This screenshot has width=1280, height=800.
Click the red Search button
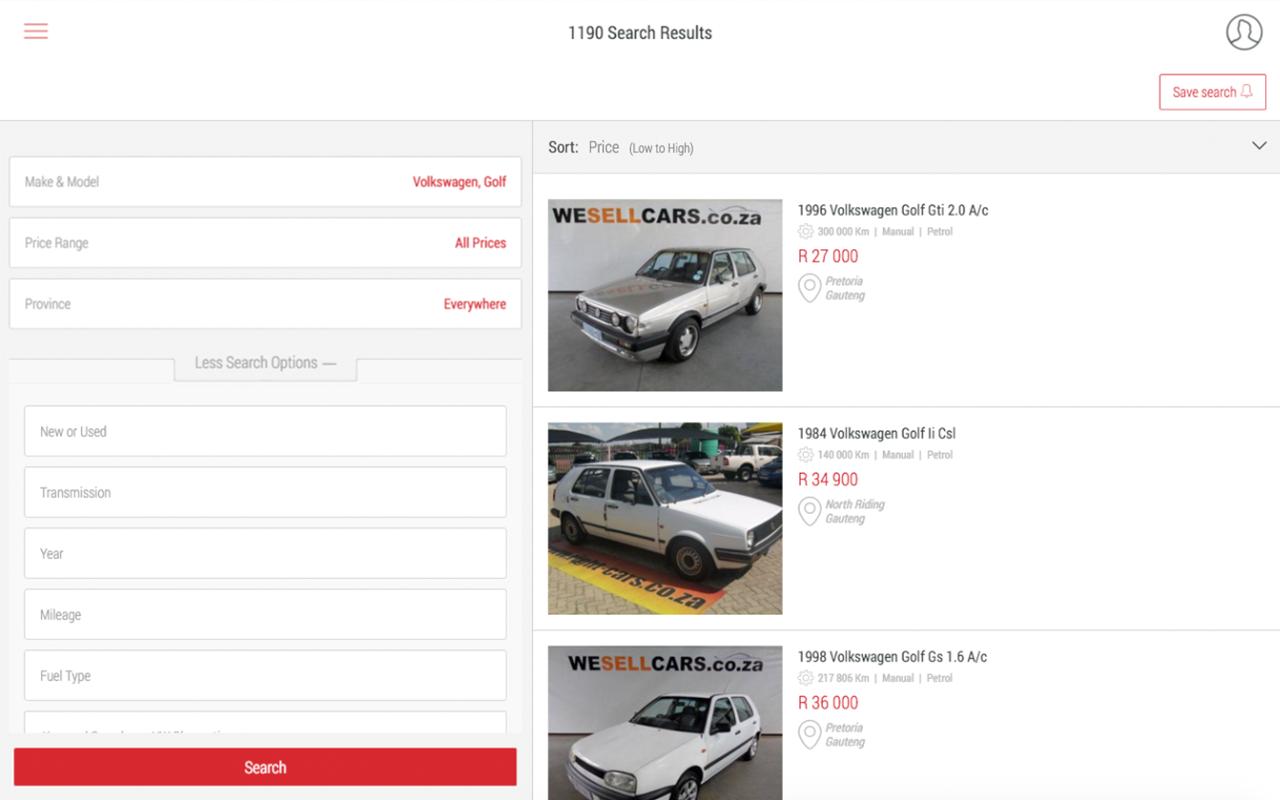[x=265, y=767]
